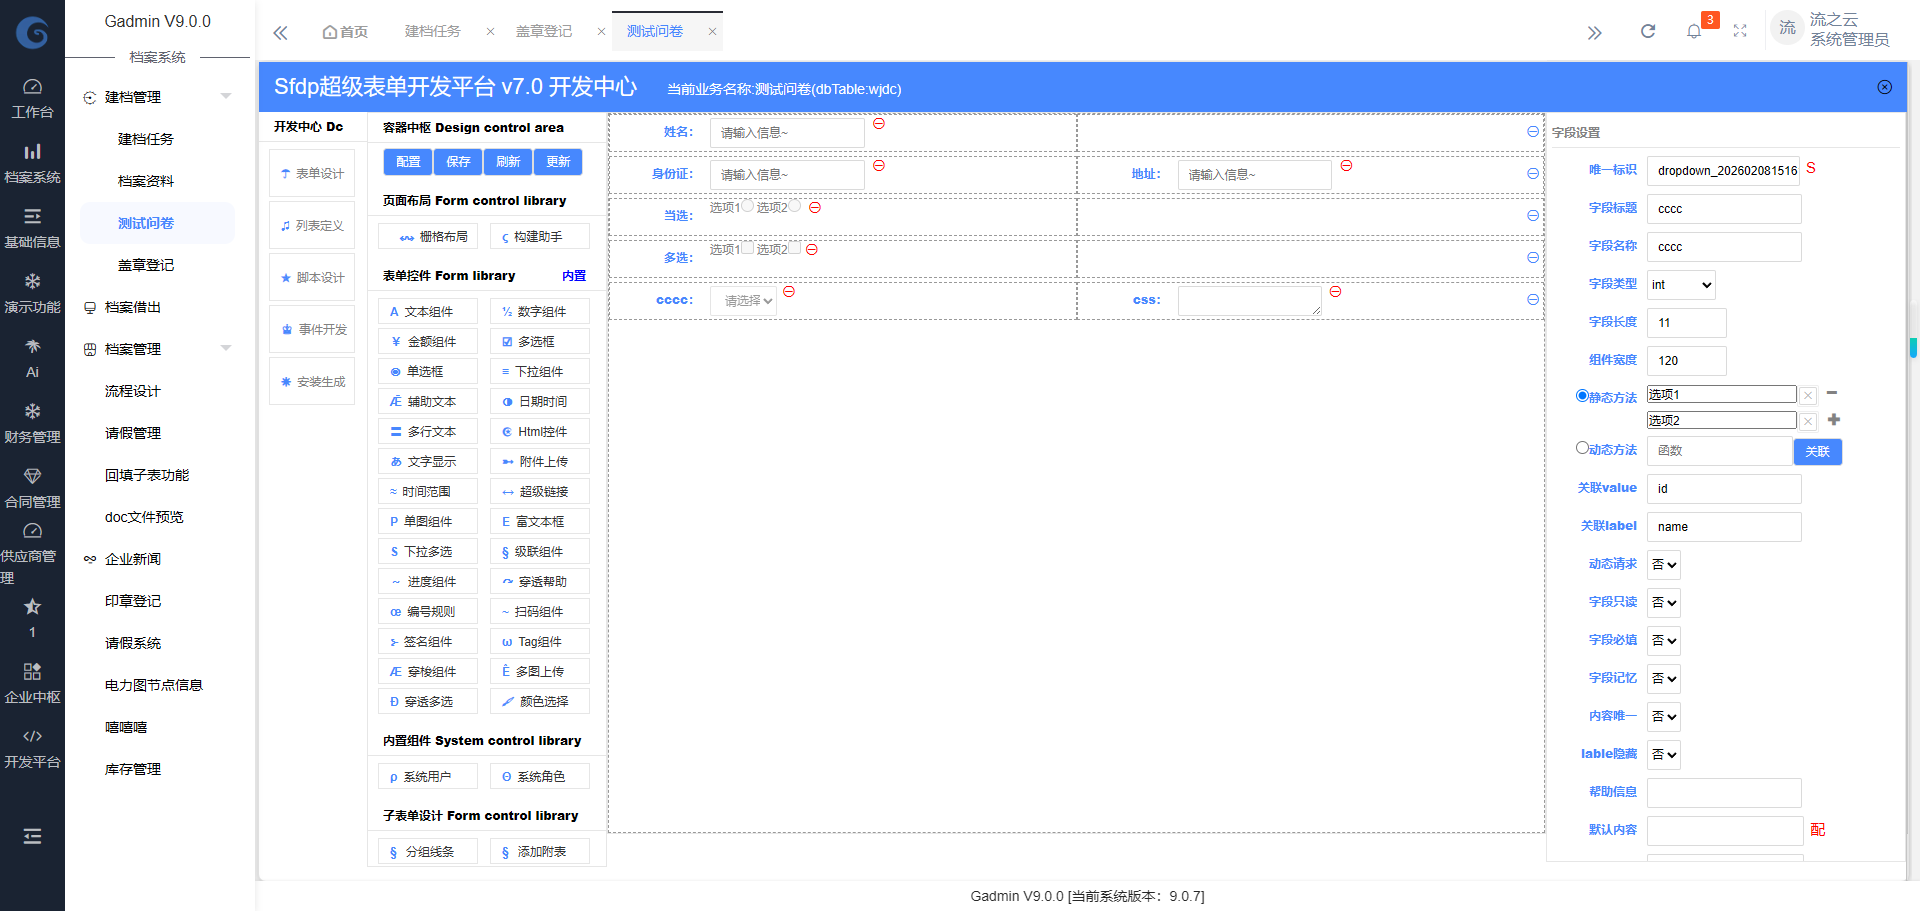Click the 保存 button

(x=458, y=162)
